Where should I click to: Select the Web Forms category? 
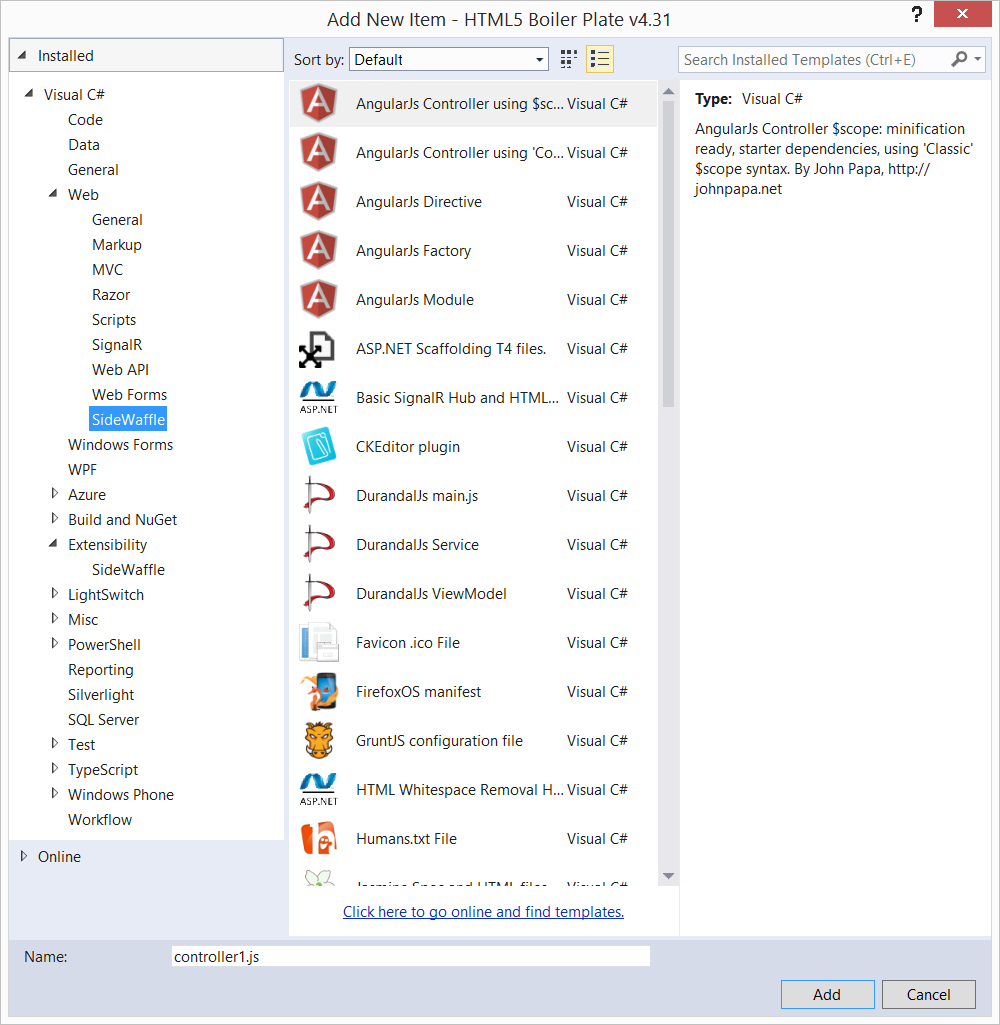coord(129,394)
